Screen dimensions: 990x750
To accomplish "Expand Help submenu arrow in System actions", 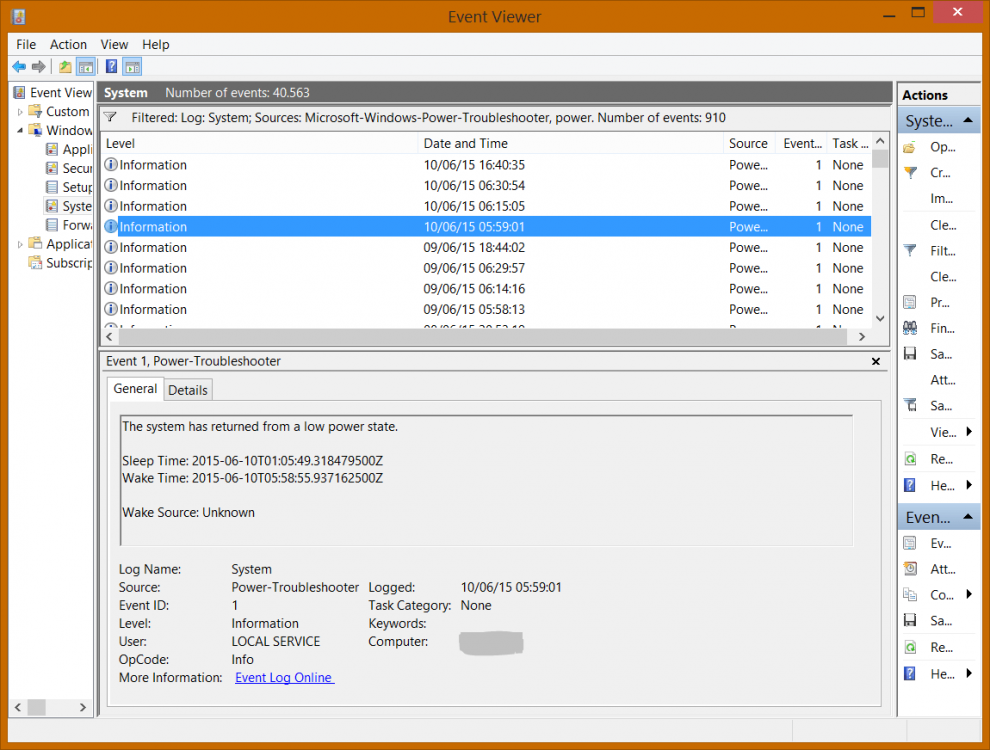I will [x=969, y=485].
